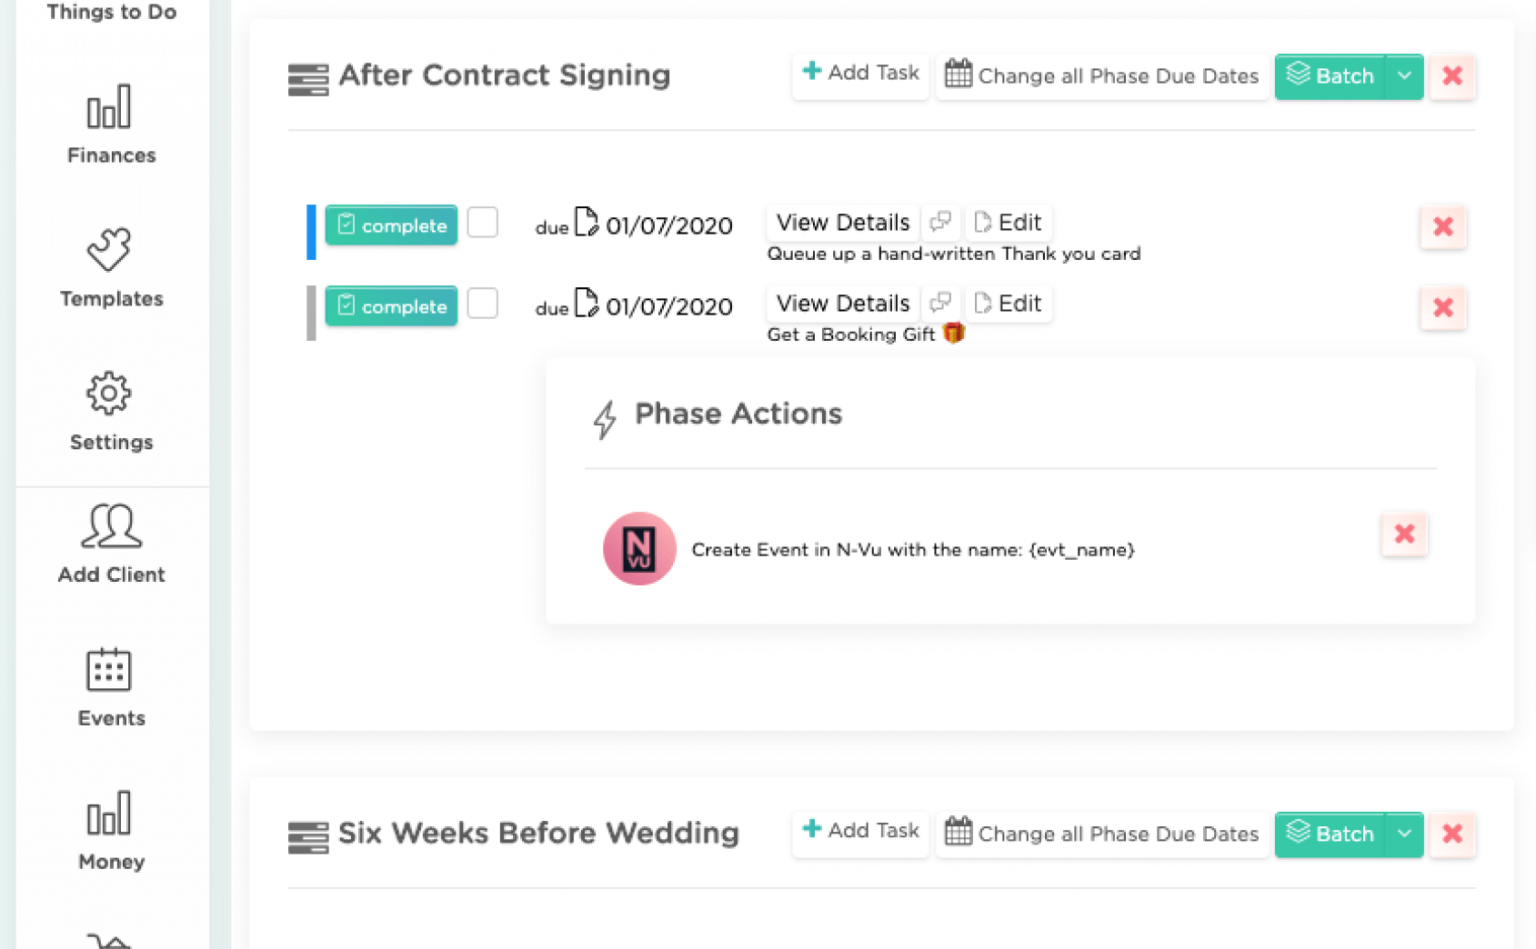This screenshot has width=1536, height=949.
Task: Open Things to Do in sidebar
Action: point(111,12)
